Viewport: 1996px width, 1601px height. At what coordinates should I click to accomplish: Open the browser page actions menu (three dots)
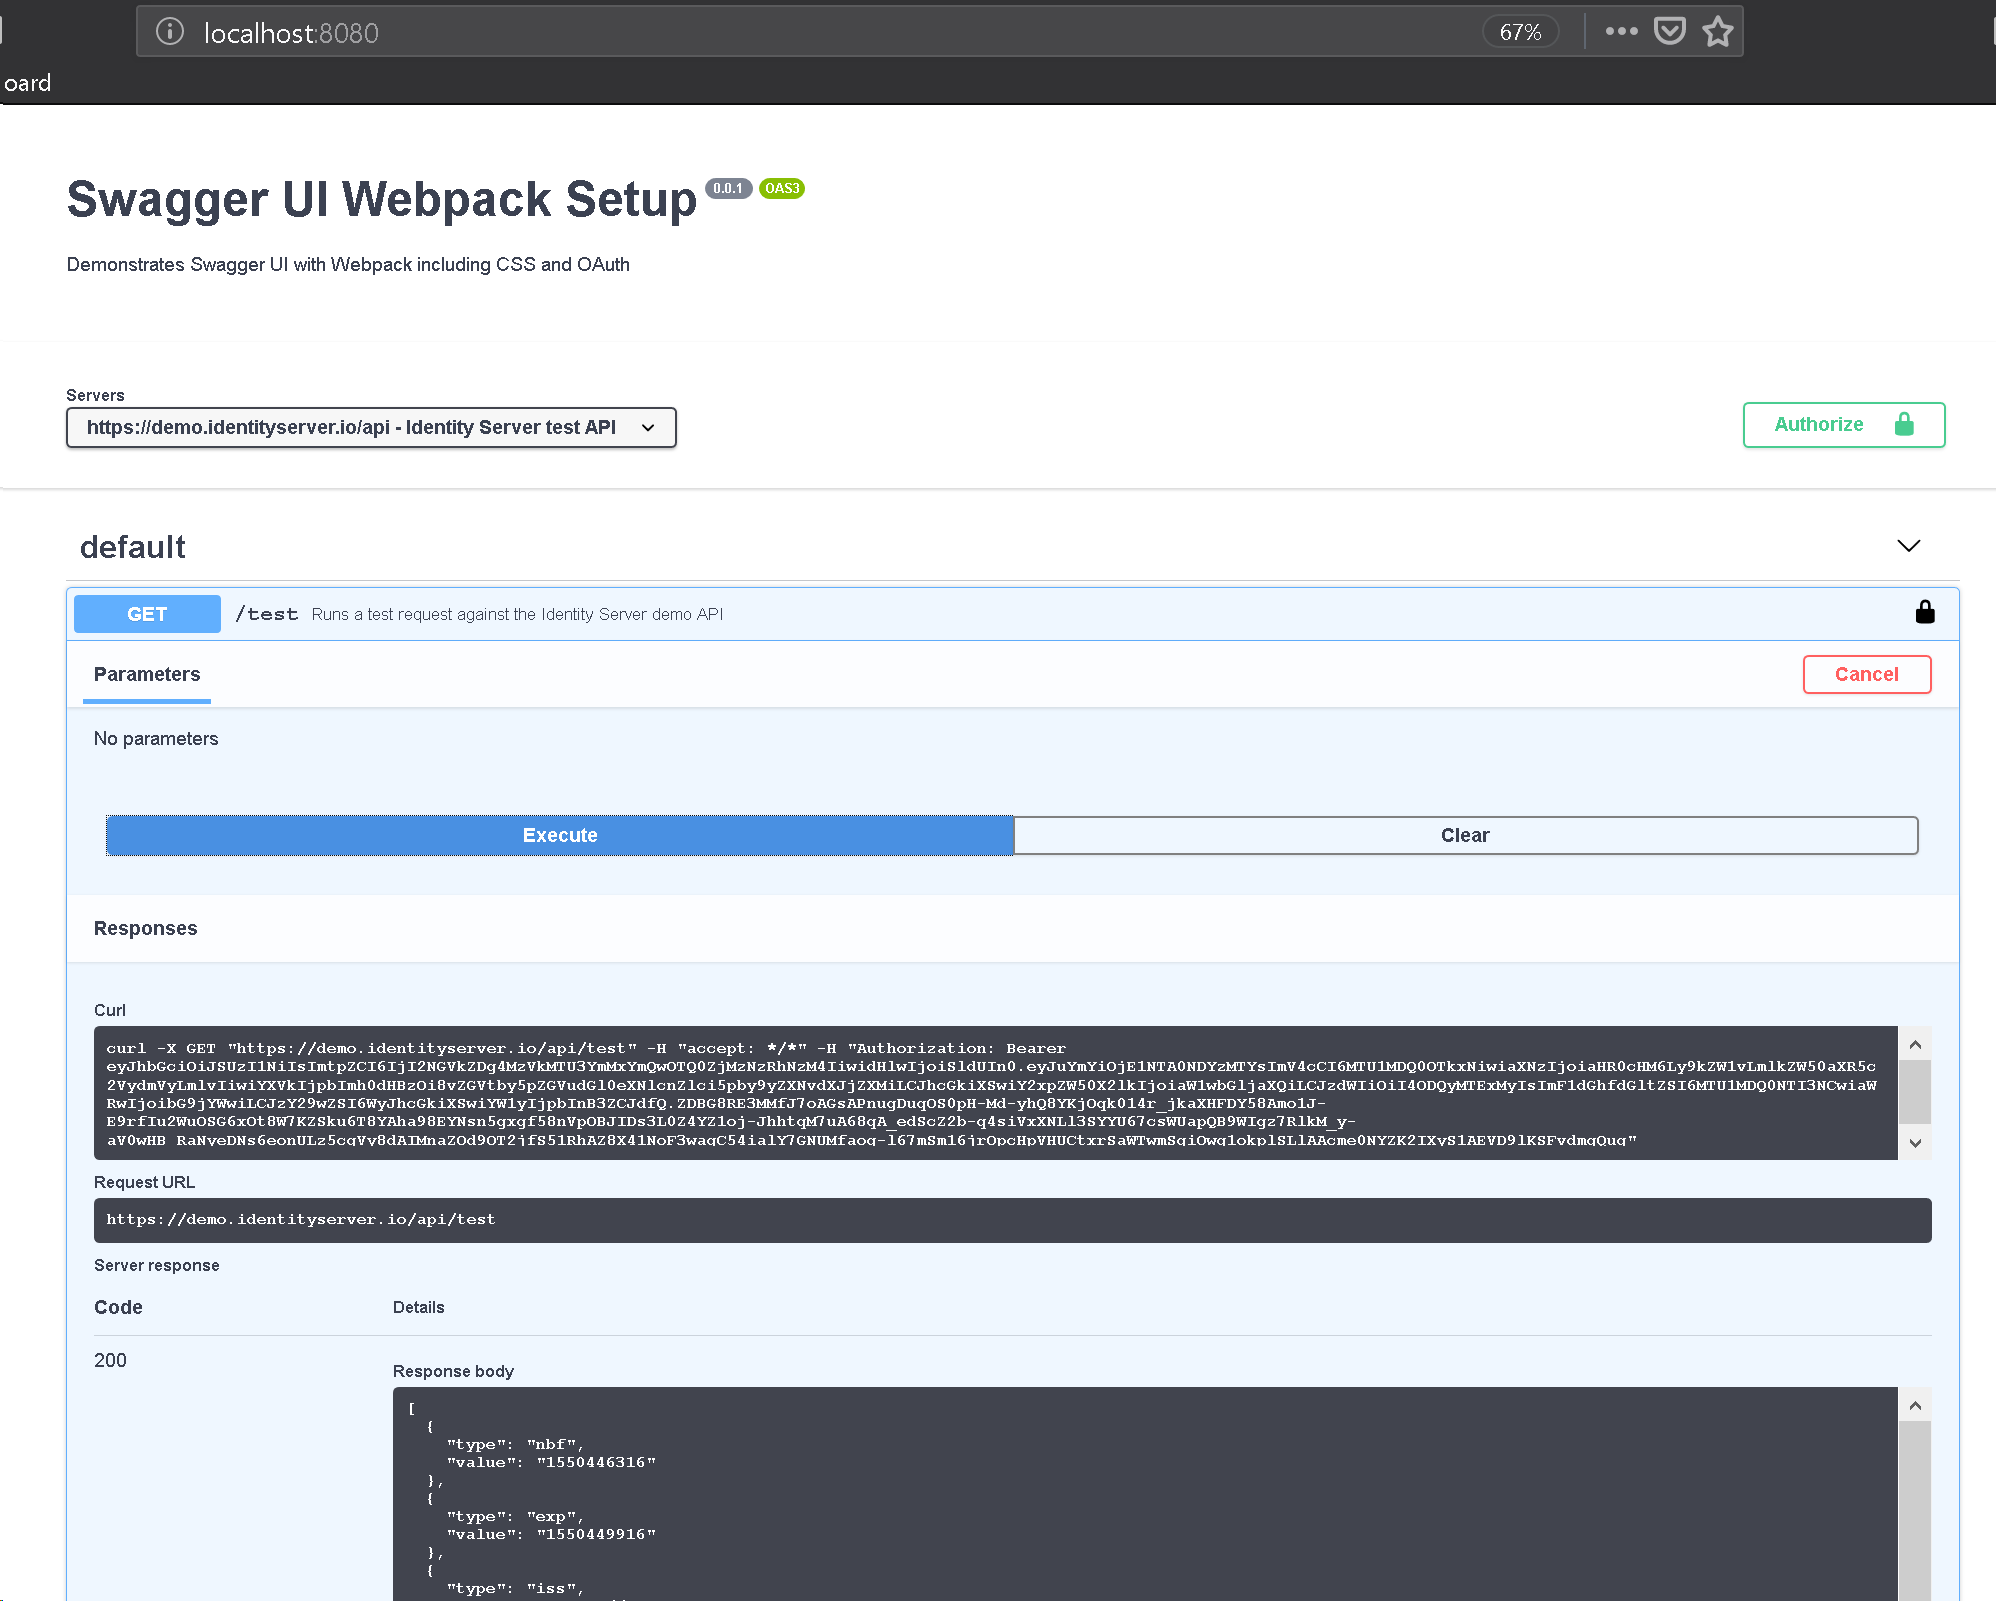pyautogui.click(x=1621, y=32)
